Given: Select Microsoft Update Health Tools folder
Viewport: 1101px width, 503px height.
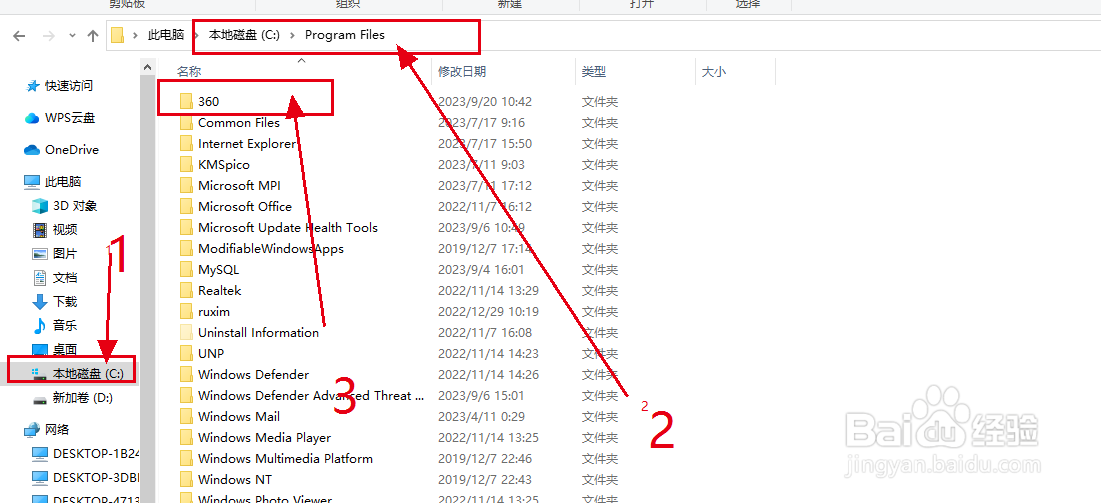Looking at the screenshot, I should tap(288, 228).
